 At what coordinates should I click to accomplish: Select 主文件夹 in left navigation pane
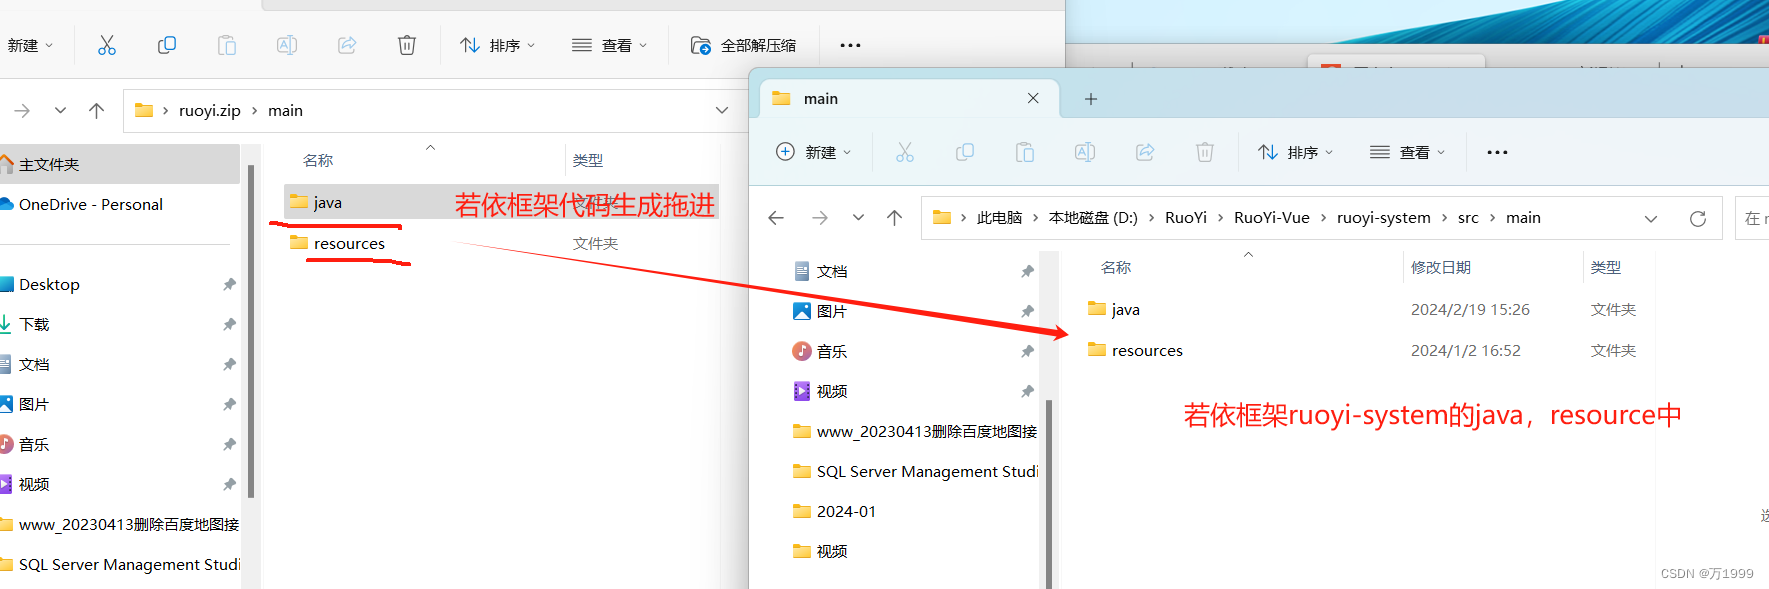click(118, 164)
